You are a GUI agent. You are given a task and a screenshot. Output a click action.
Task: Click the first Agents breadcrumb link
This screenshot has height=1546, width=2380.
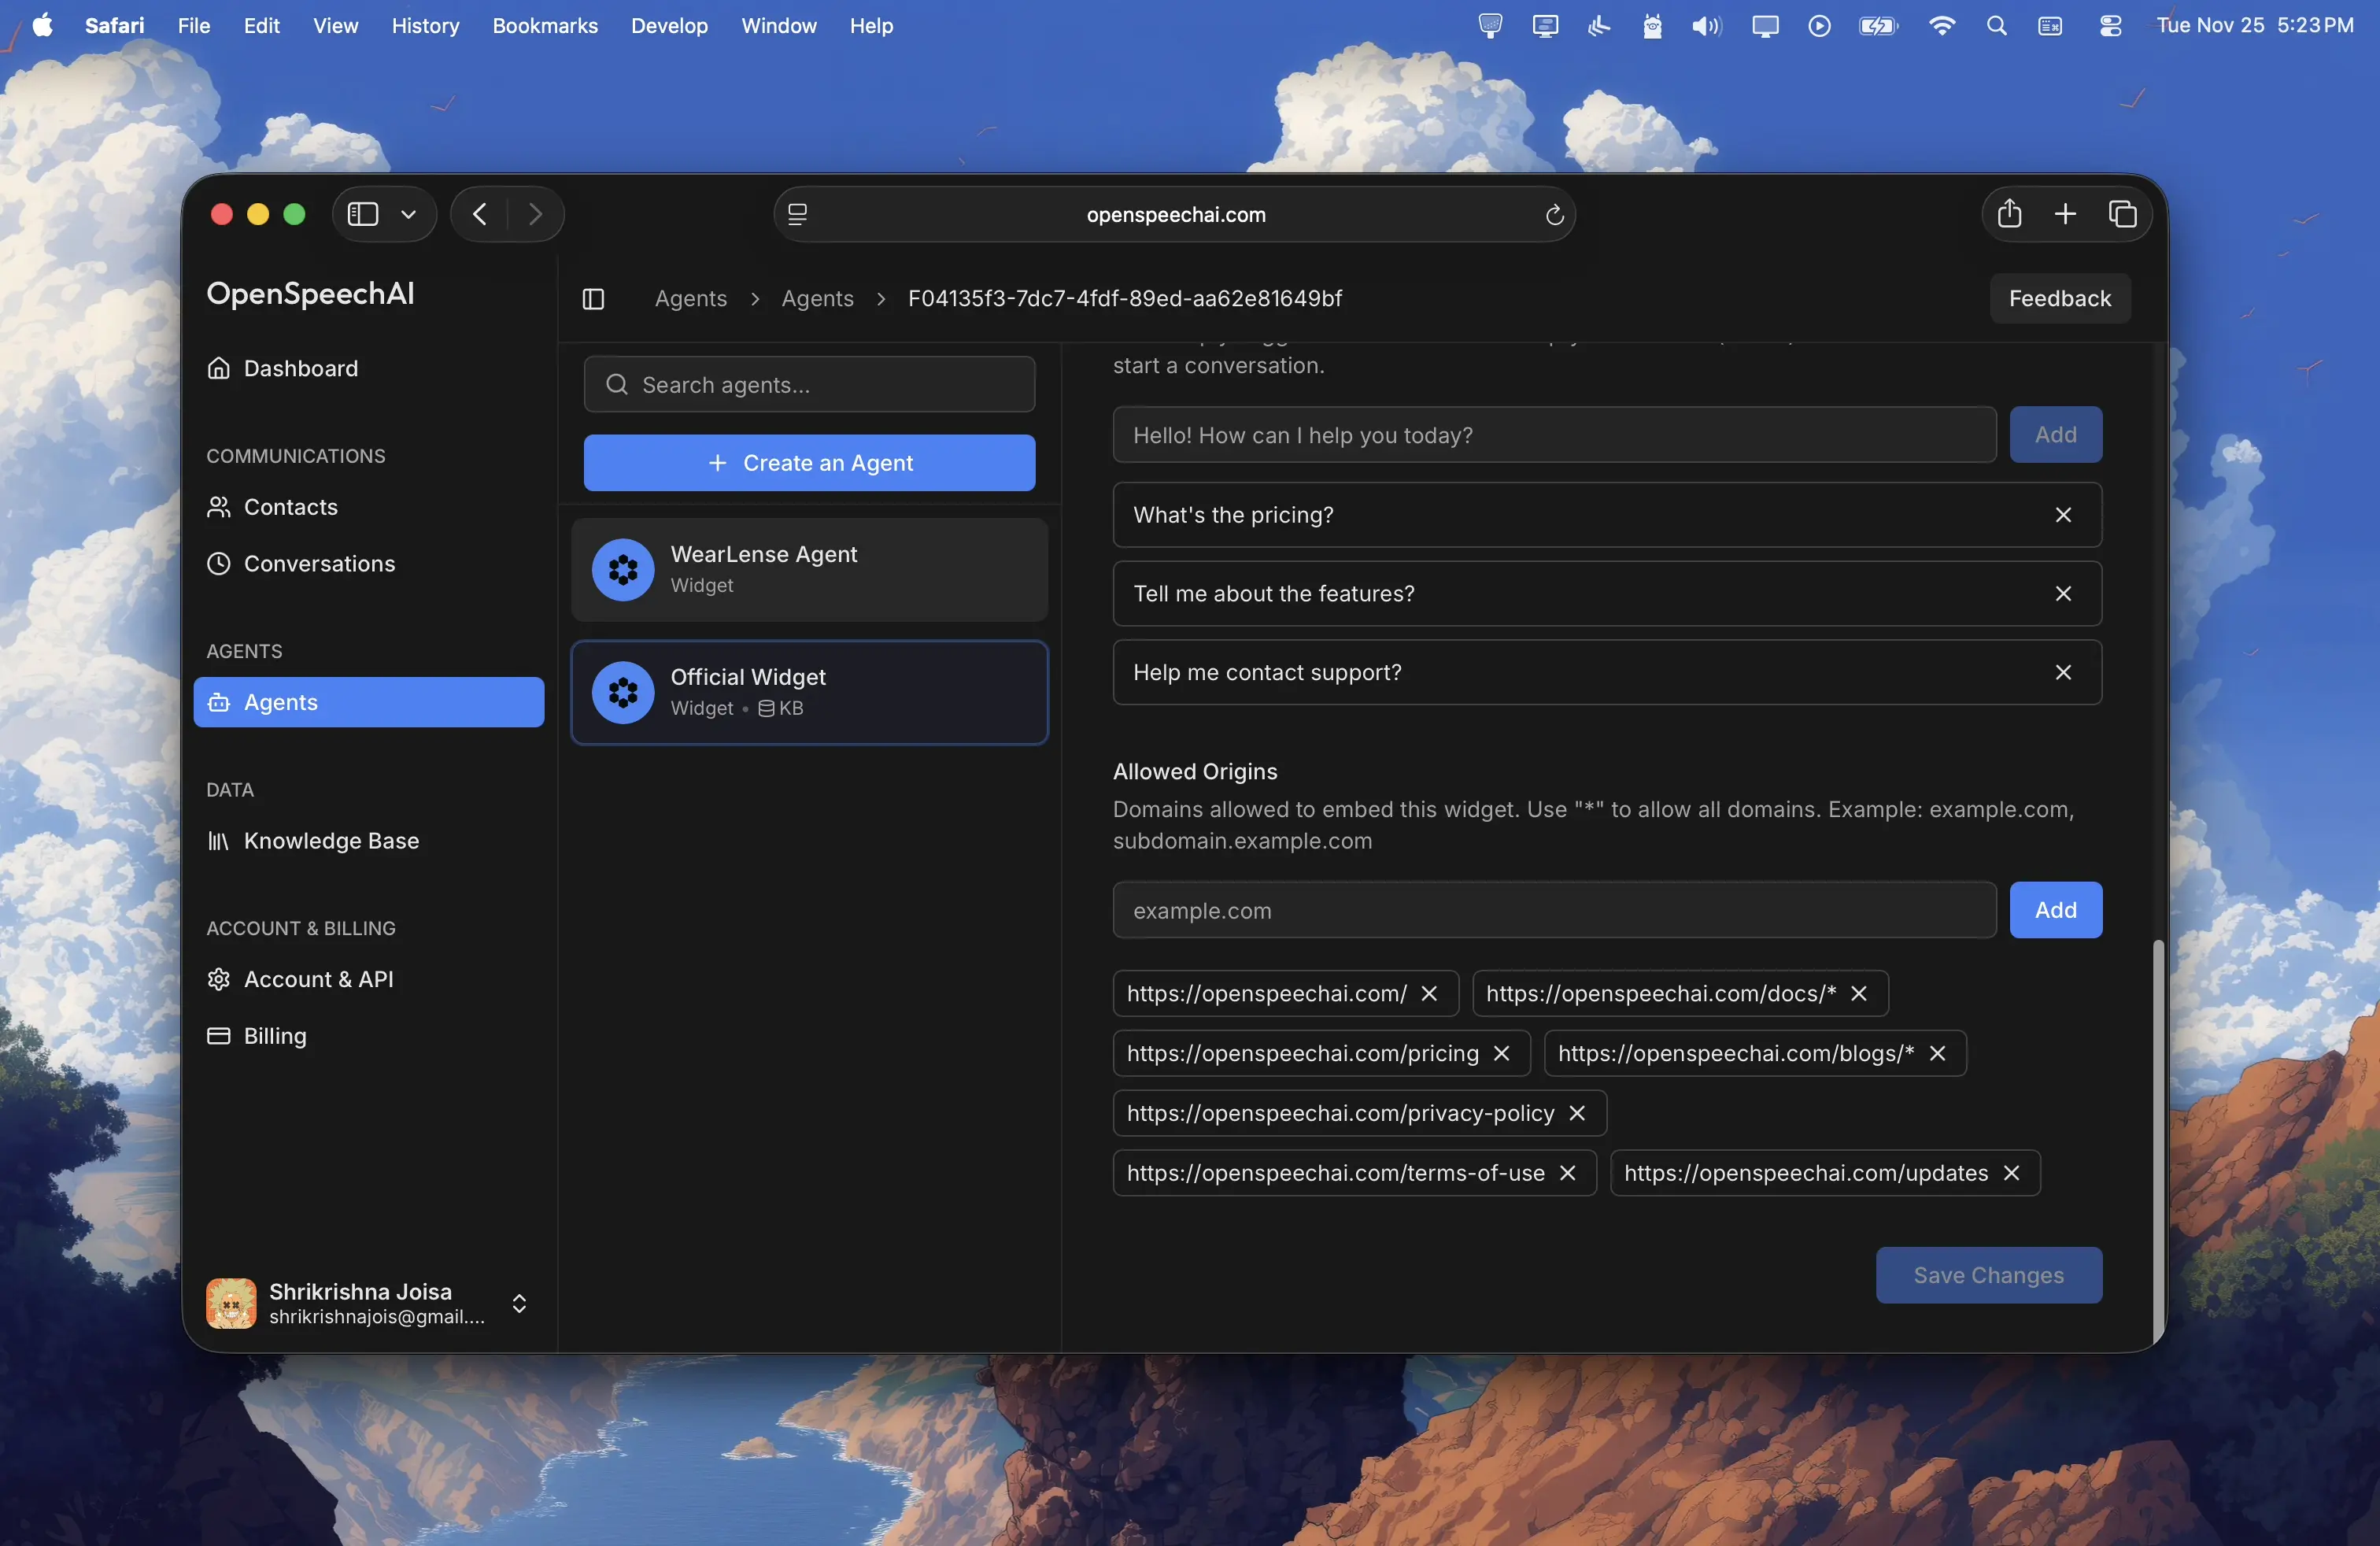coord(691,298)
